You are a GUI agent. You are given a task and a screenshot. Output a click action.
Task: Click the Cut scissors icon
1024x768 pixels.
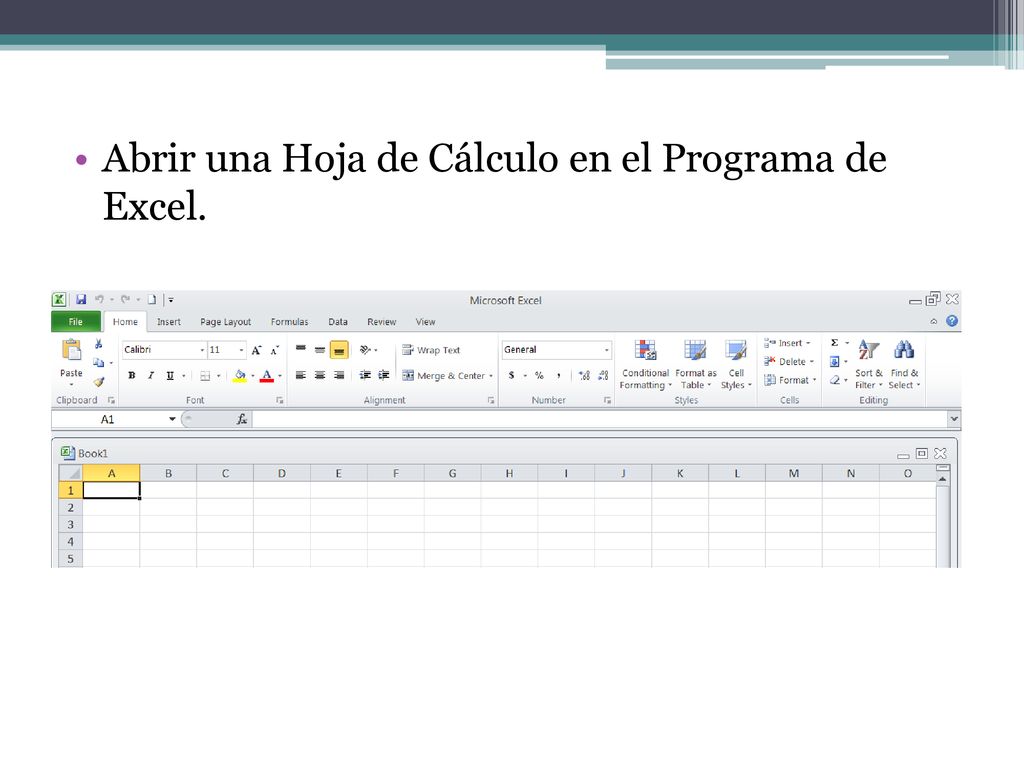pyautogui.click(x=99, y=344)
